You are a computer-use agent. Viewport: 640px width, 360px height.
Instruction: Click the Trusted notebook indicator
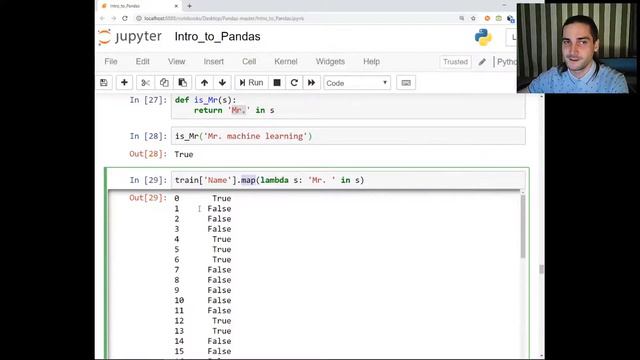[455, 62]
